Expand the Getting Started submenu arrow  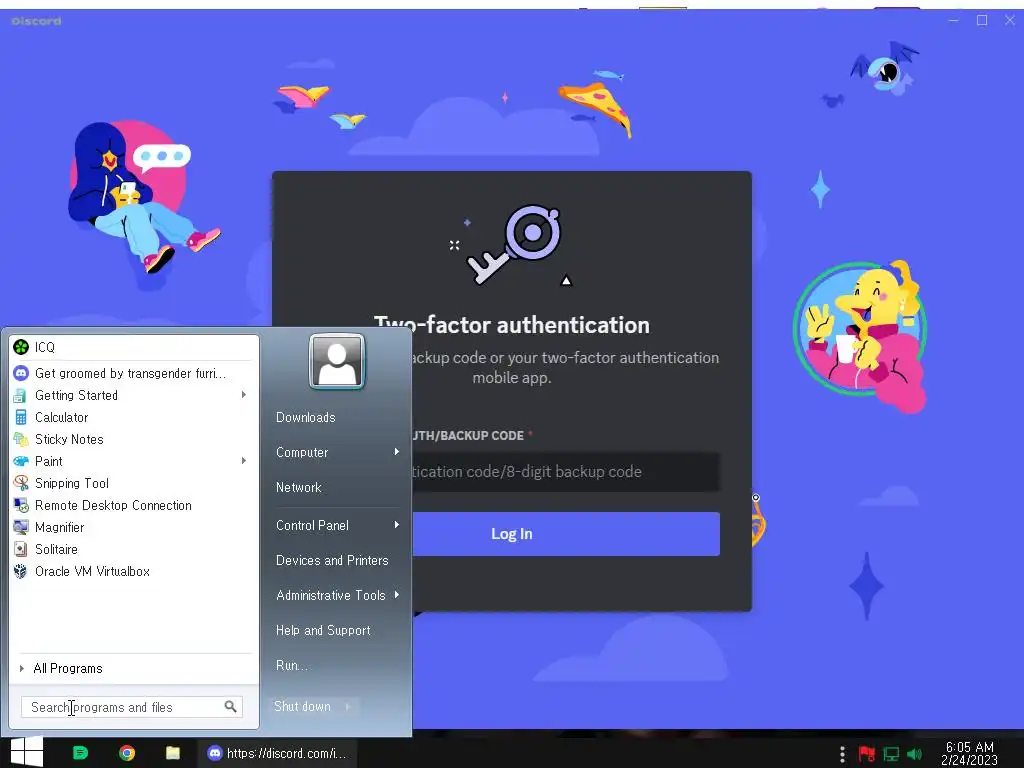tap(244, 394)
